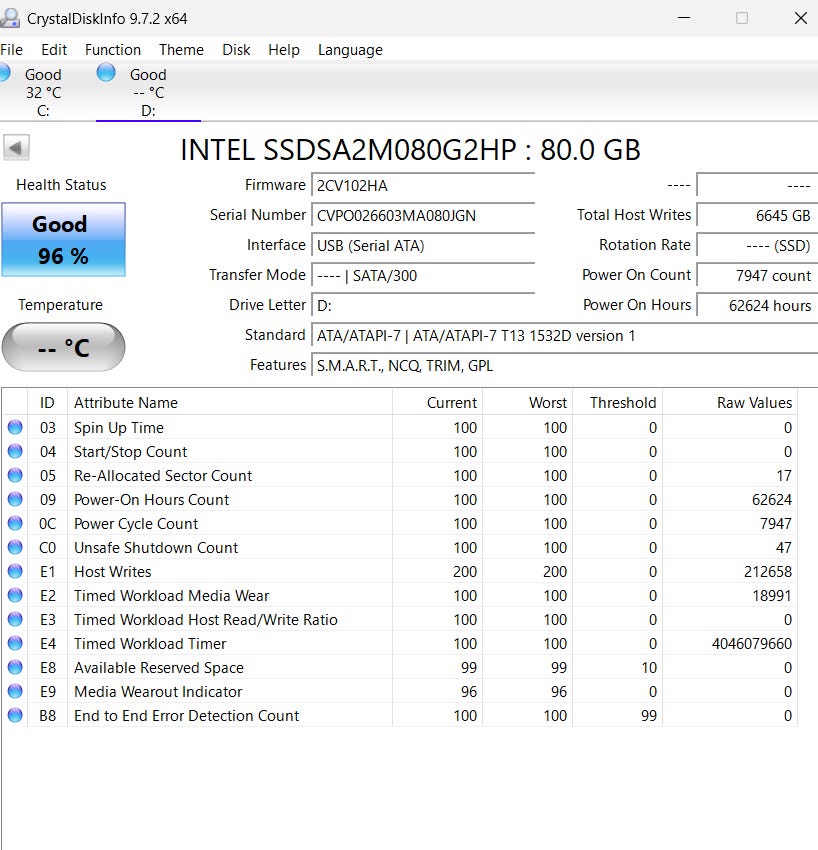Click the Features field S.M.A.R.T., NCQ, TRIM, GPL
The height and width of the screenshot is (850, 818).
pos(564,365)
